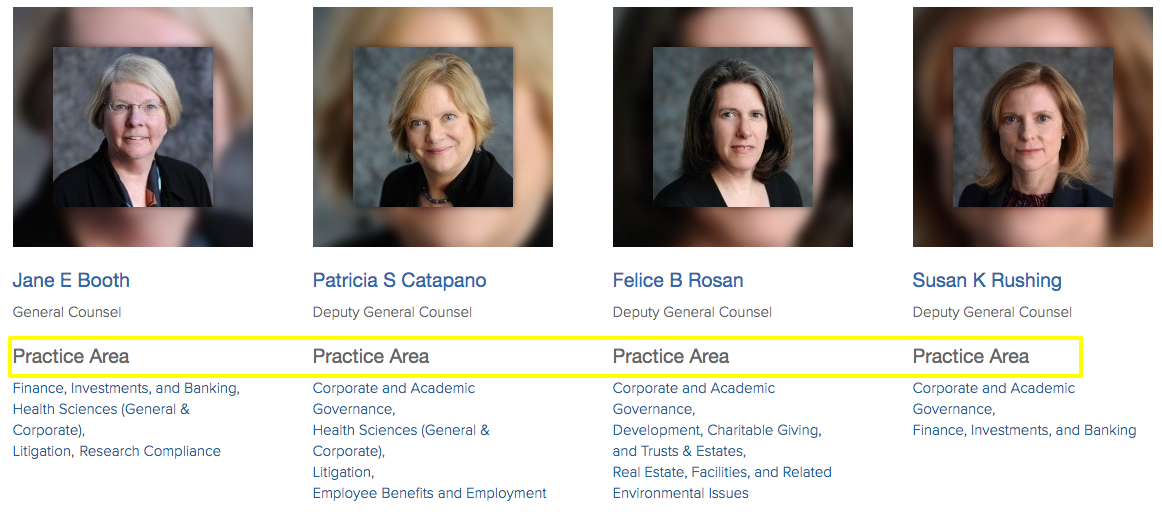Open Jane Booth's Finance, Investments, and Banking link
Viewport: 1162px width, 514px height.
pos(125,388)
